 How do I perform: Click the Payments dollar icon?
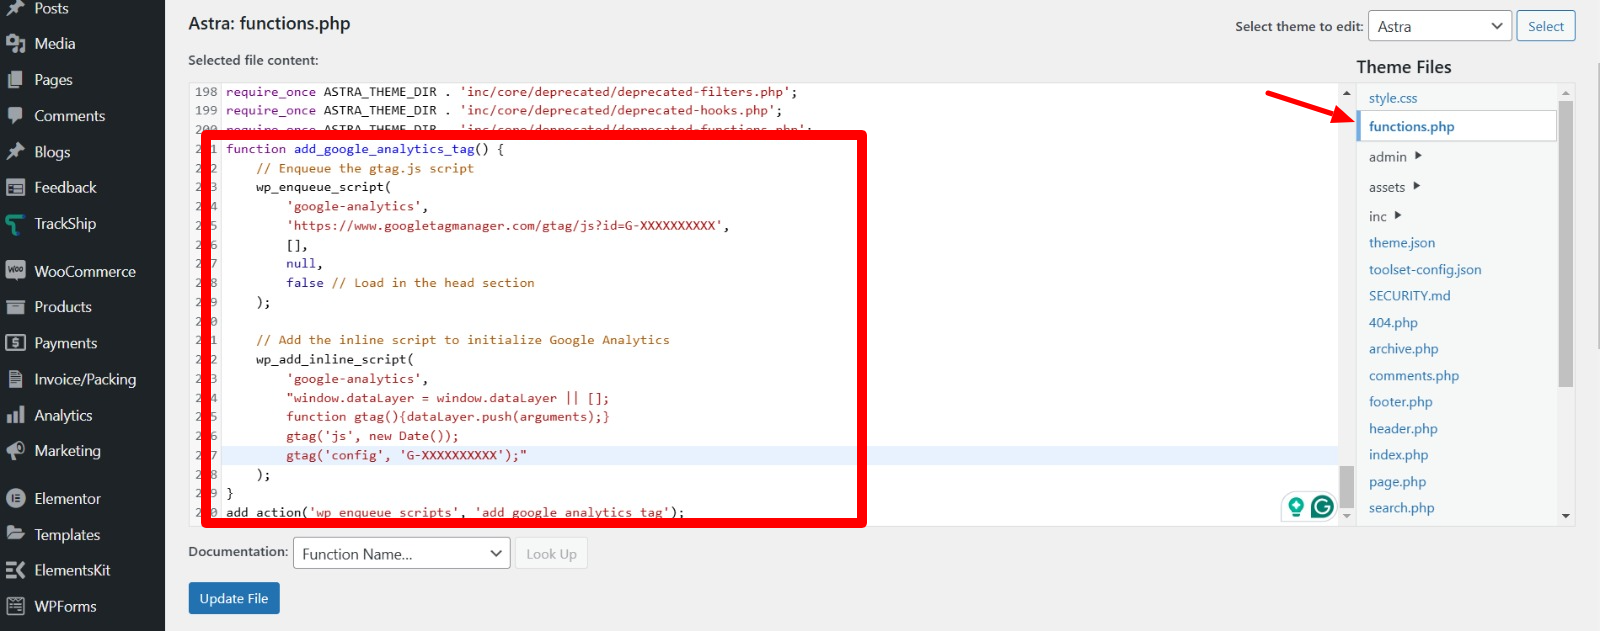[15, 343]
